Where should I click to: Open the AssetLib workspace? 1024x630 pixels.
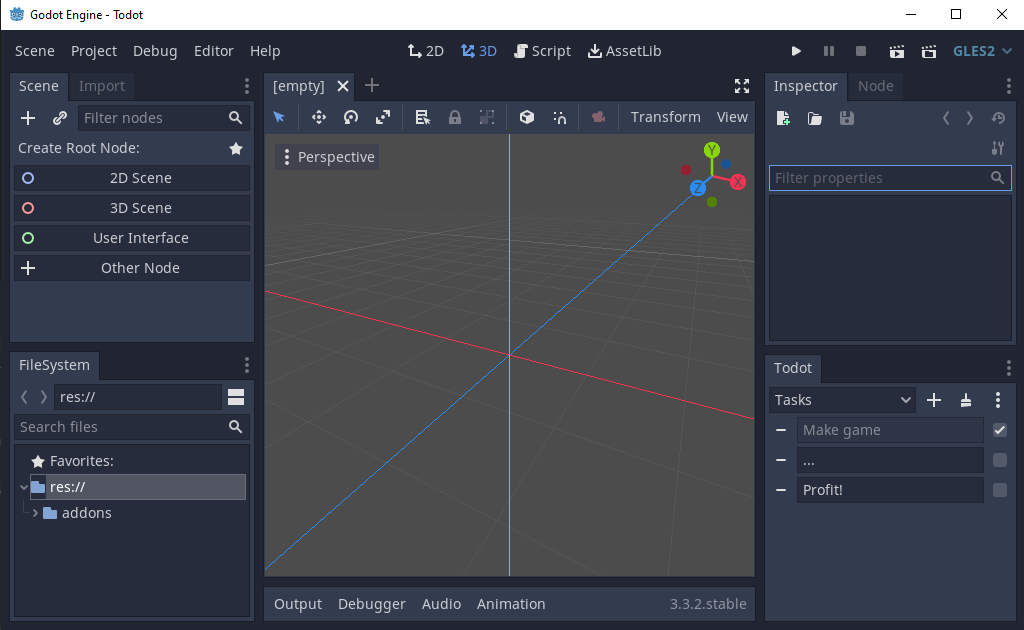[x=625, y=51]
